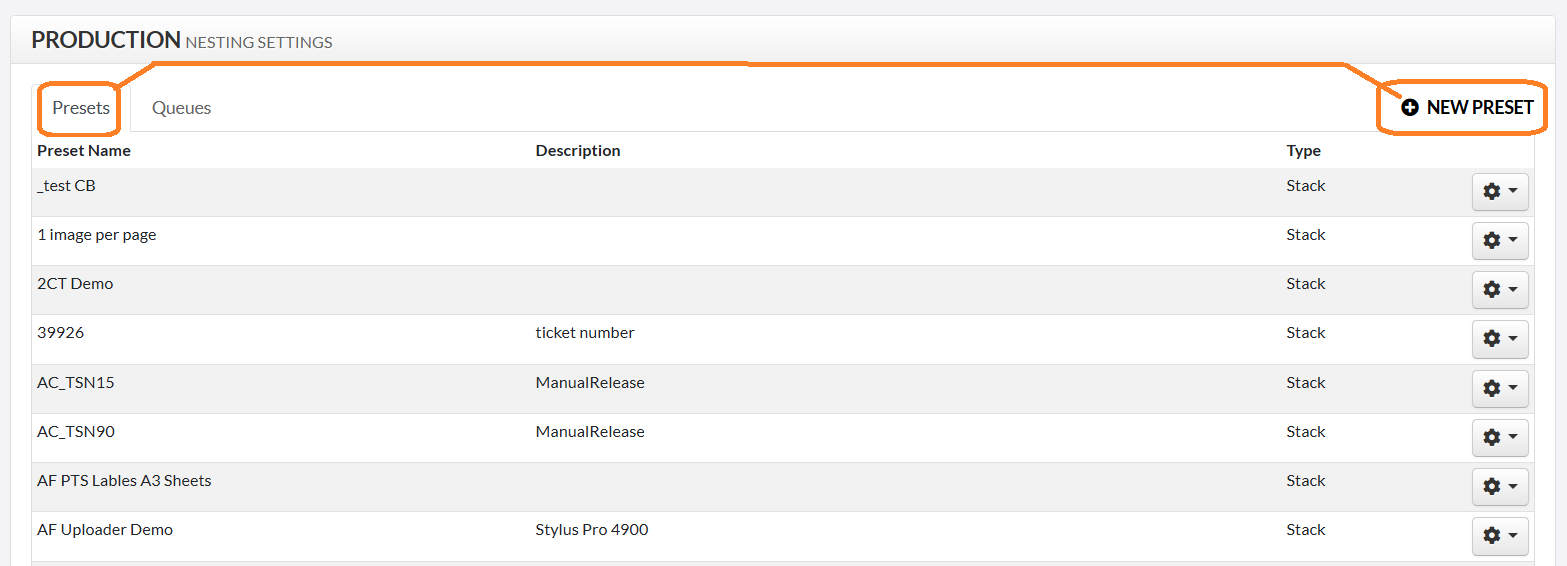
Task: Select the AC_TSN15 preset name
Action: tap(76, 383)
